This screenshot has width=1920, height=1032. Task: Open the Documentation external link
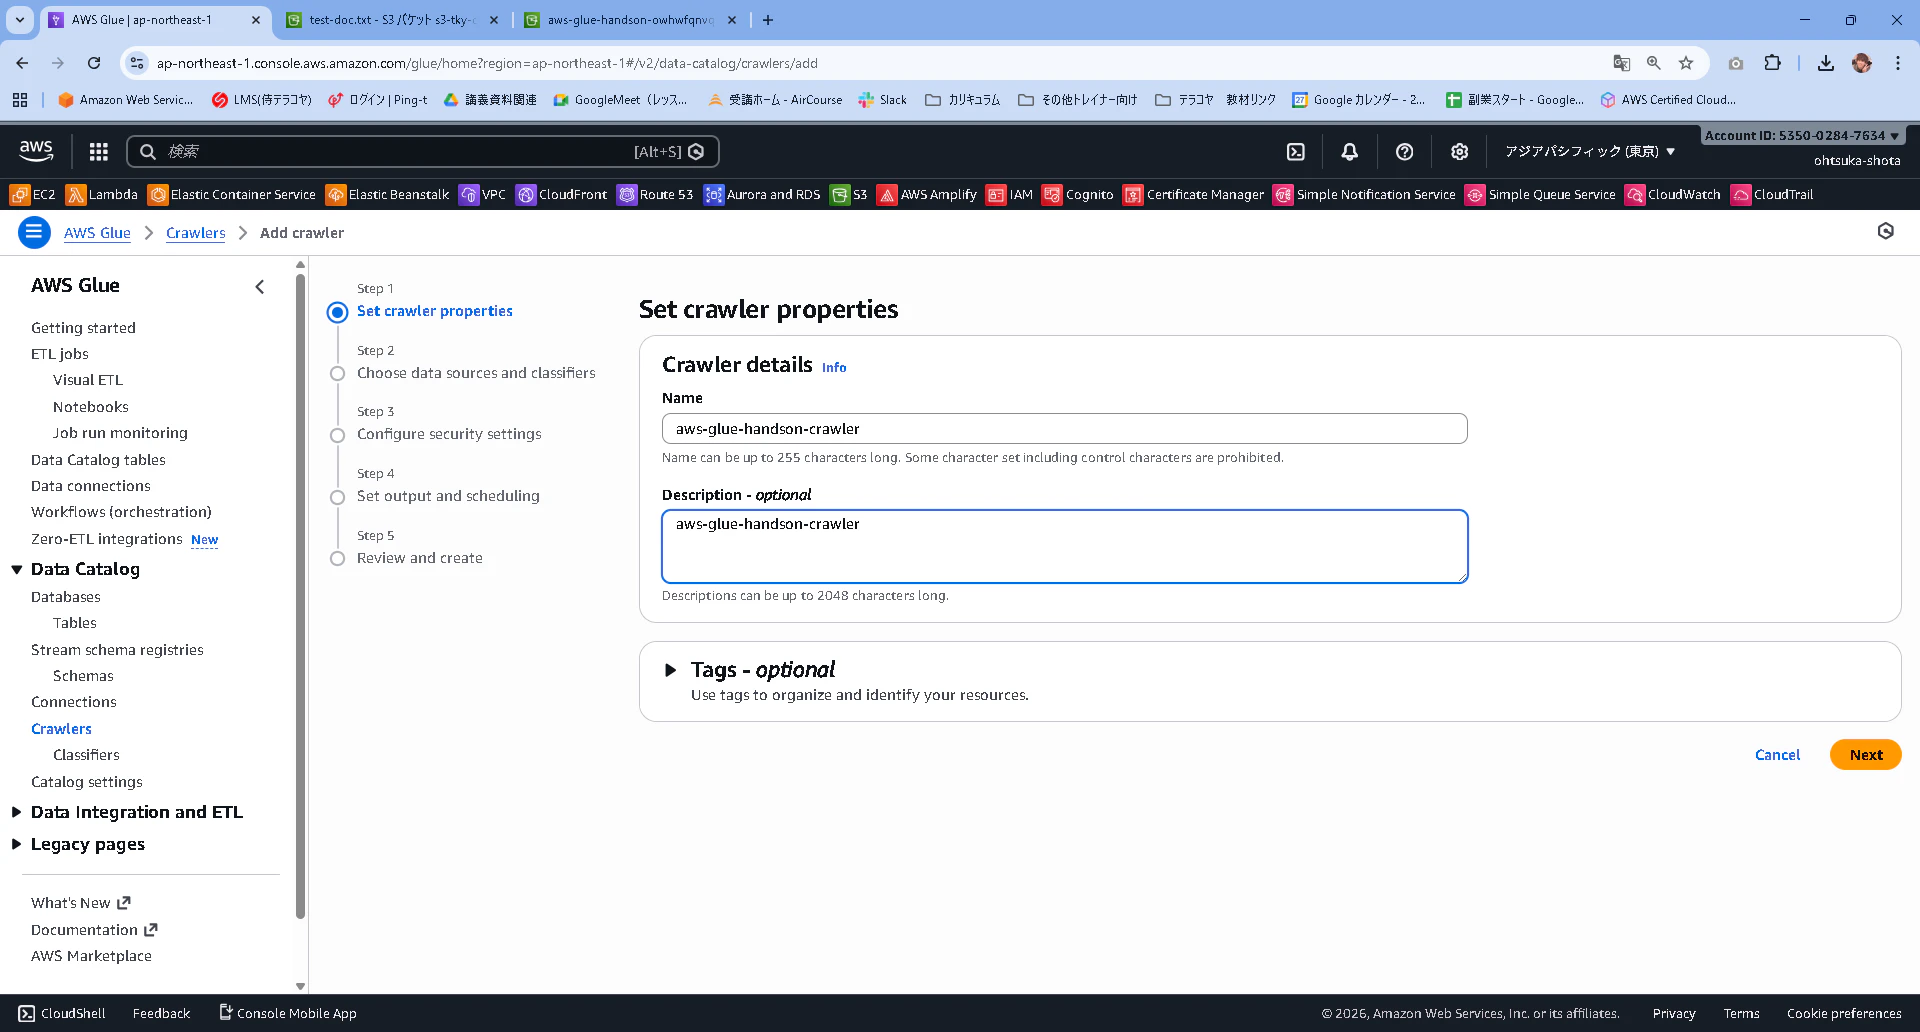point(94,930)
